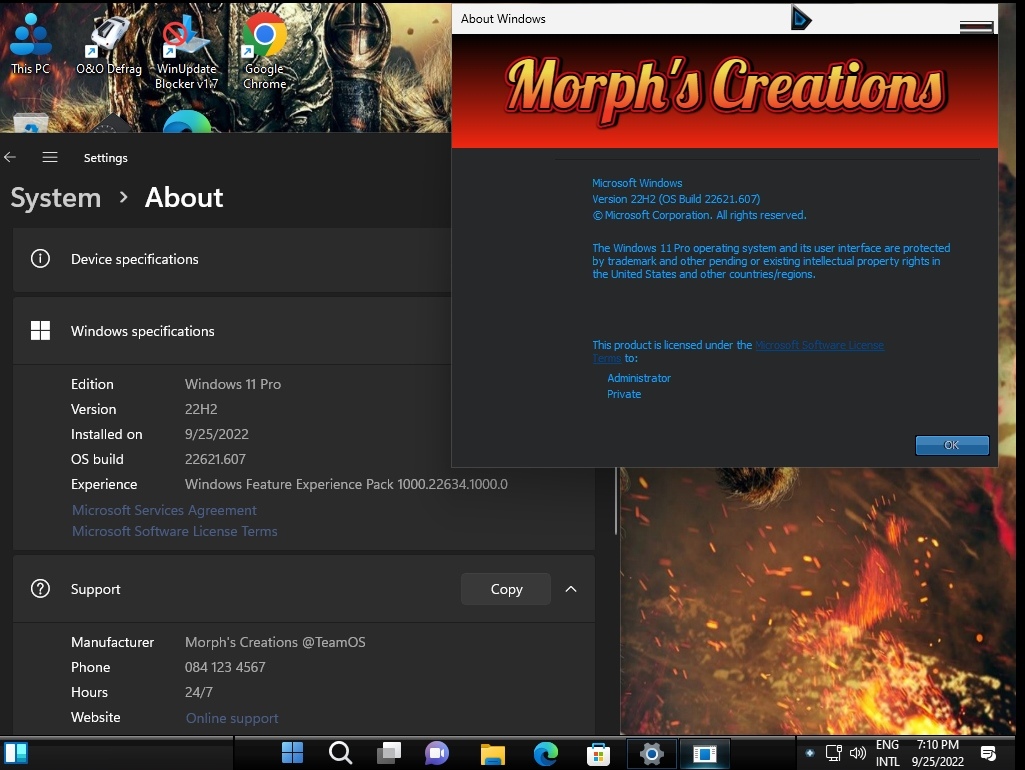
Task: Open Microsoft Software License Terms link in Settings
Action: coord(175,531)
